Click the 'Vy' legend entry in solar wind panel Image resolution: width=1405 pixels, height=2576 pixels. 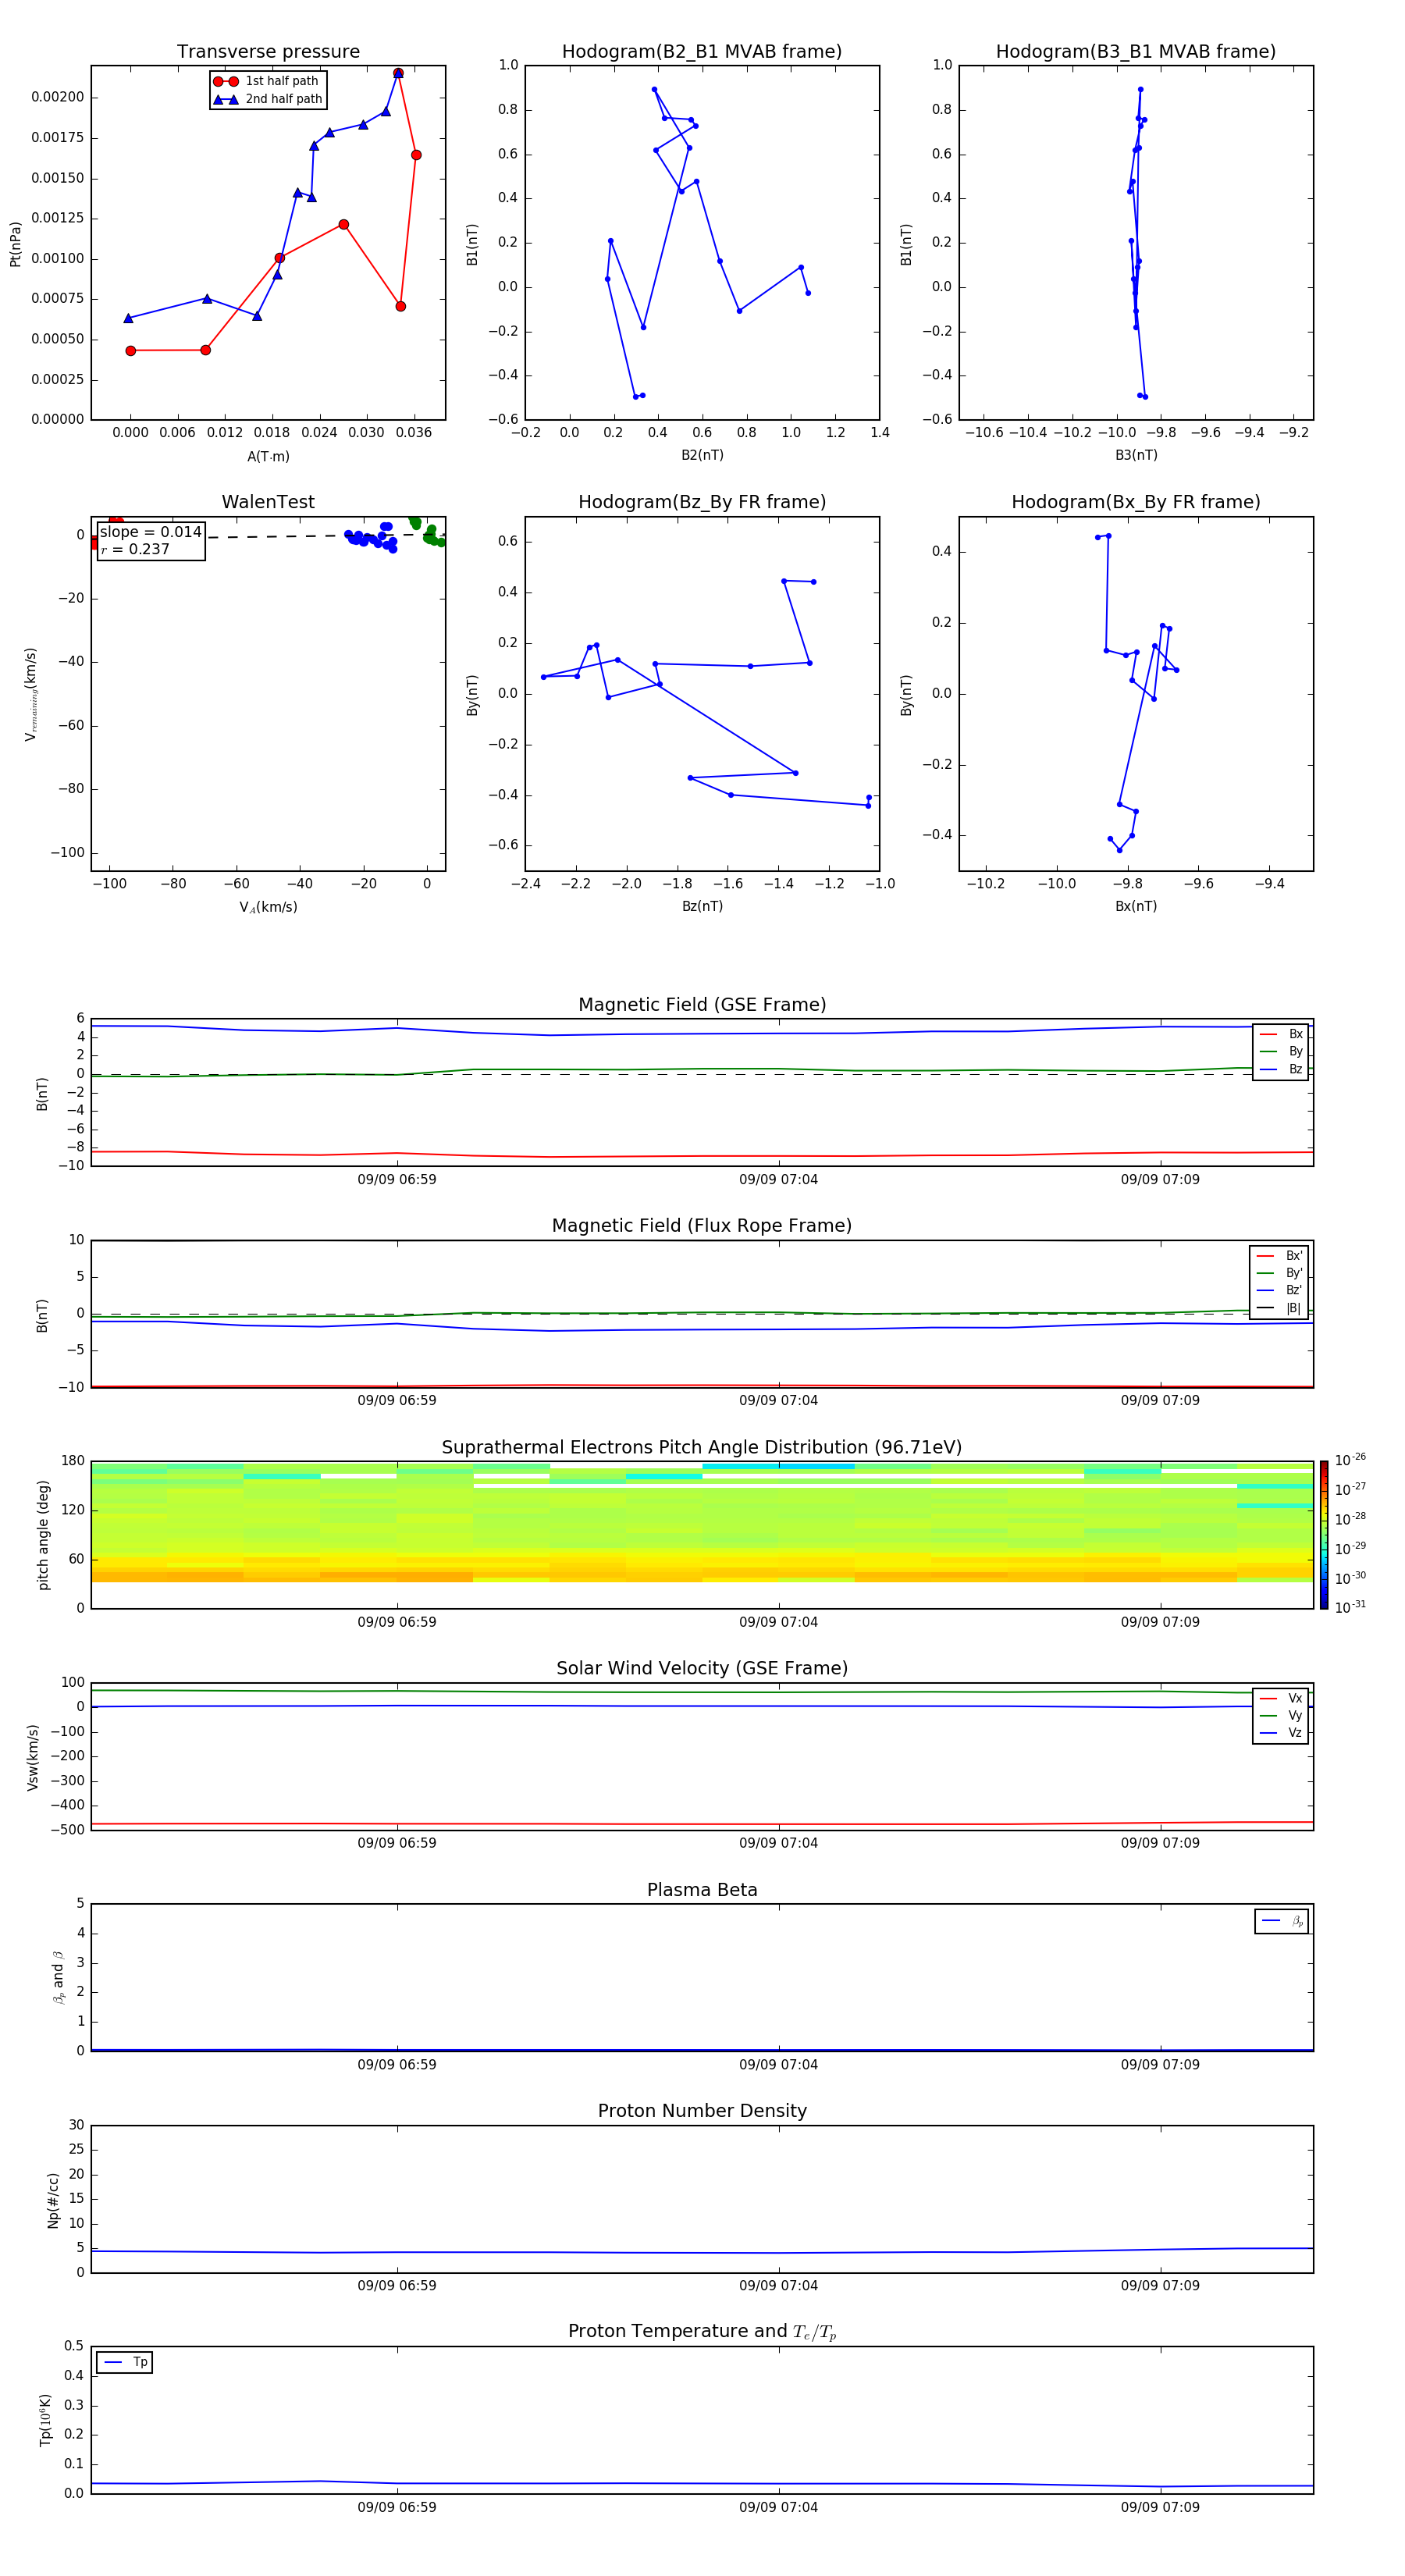pos(1281,1715)
